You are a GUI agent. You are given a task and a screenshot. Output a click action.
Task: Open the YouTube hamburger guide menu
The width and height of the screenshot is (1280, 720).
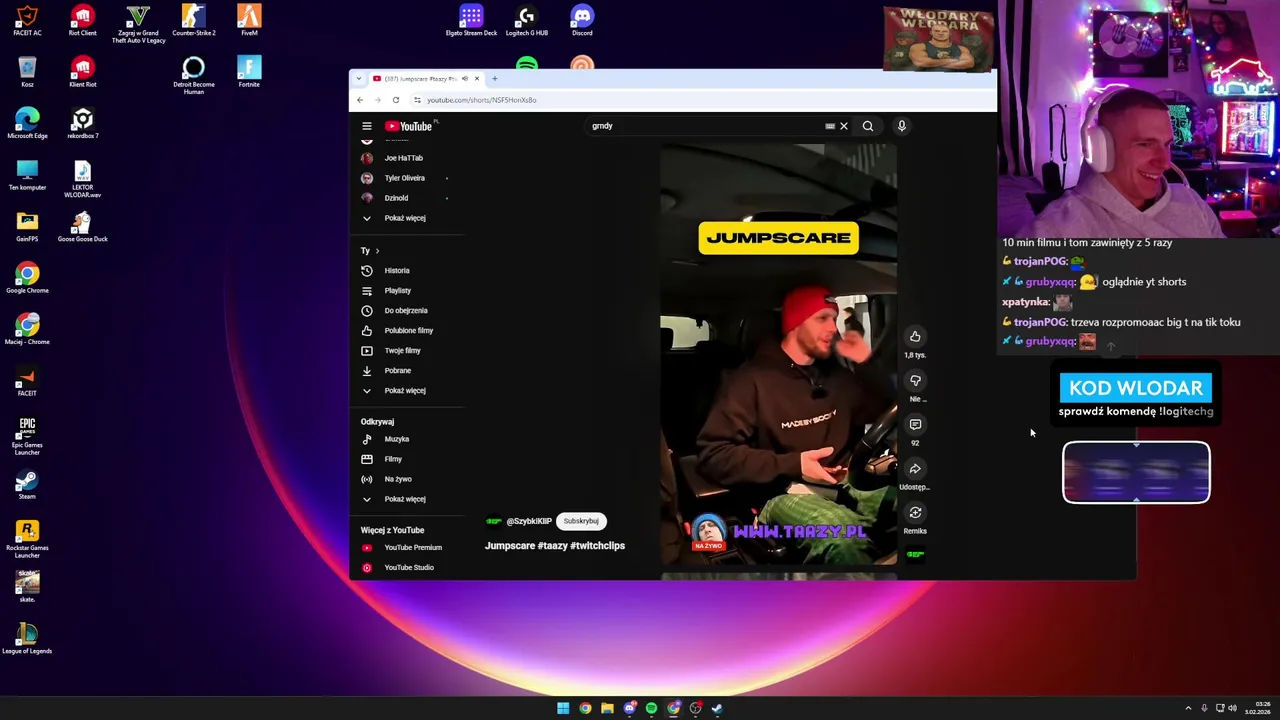(367, 126)
